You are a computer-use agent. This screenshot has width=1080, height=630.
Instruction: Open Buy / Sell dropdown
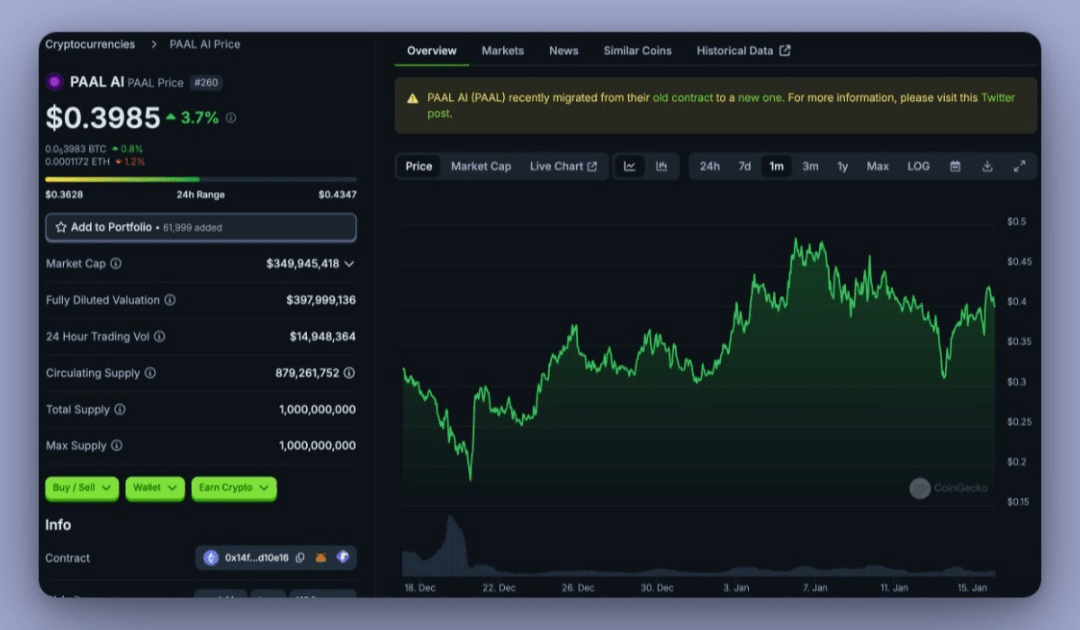click(x=81, y=488)
